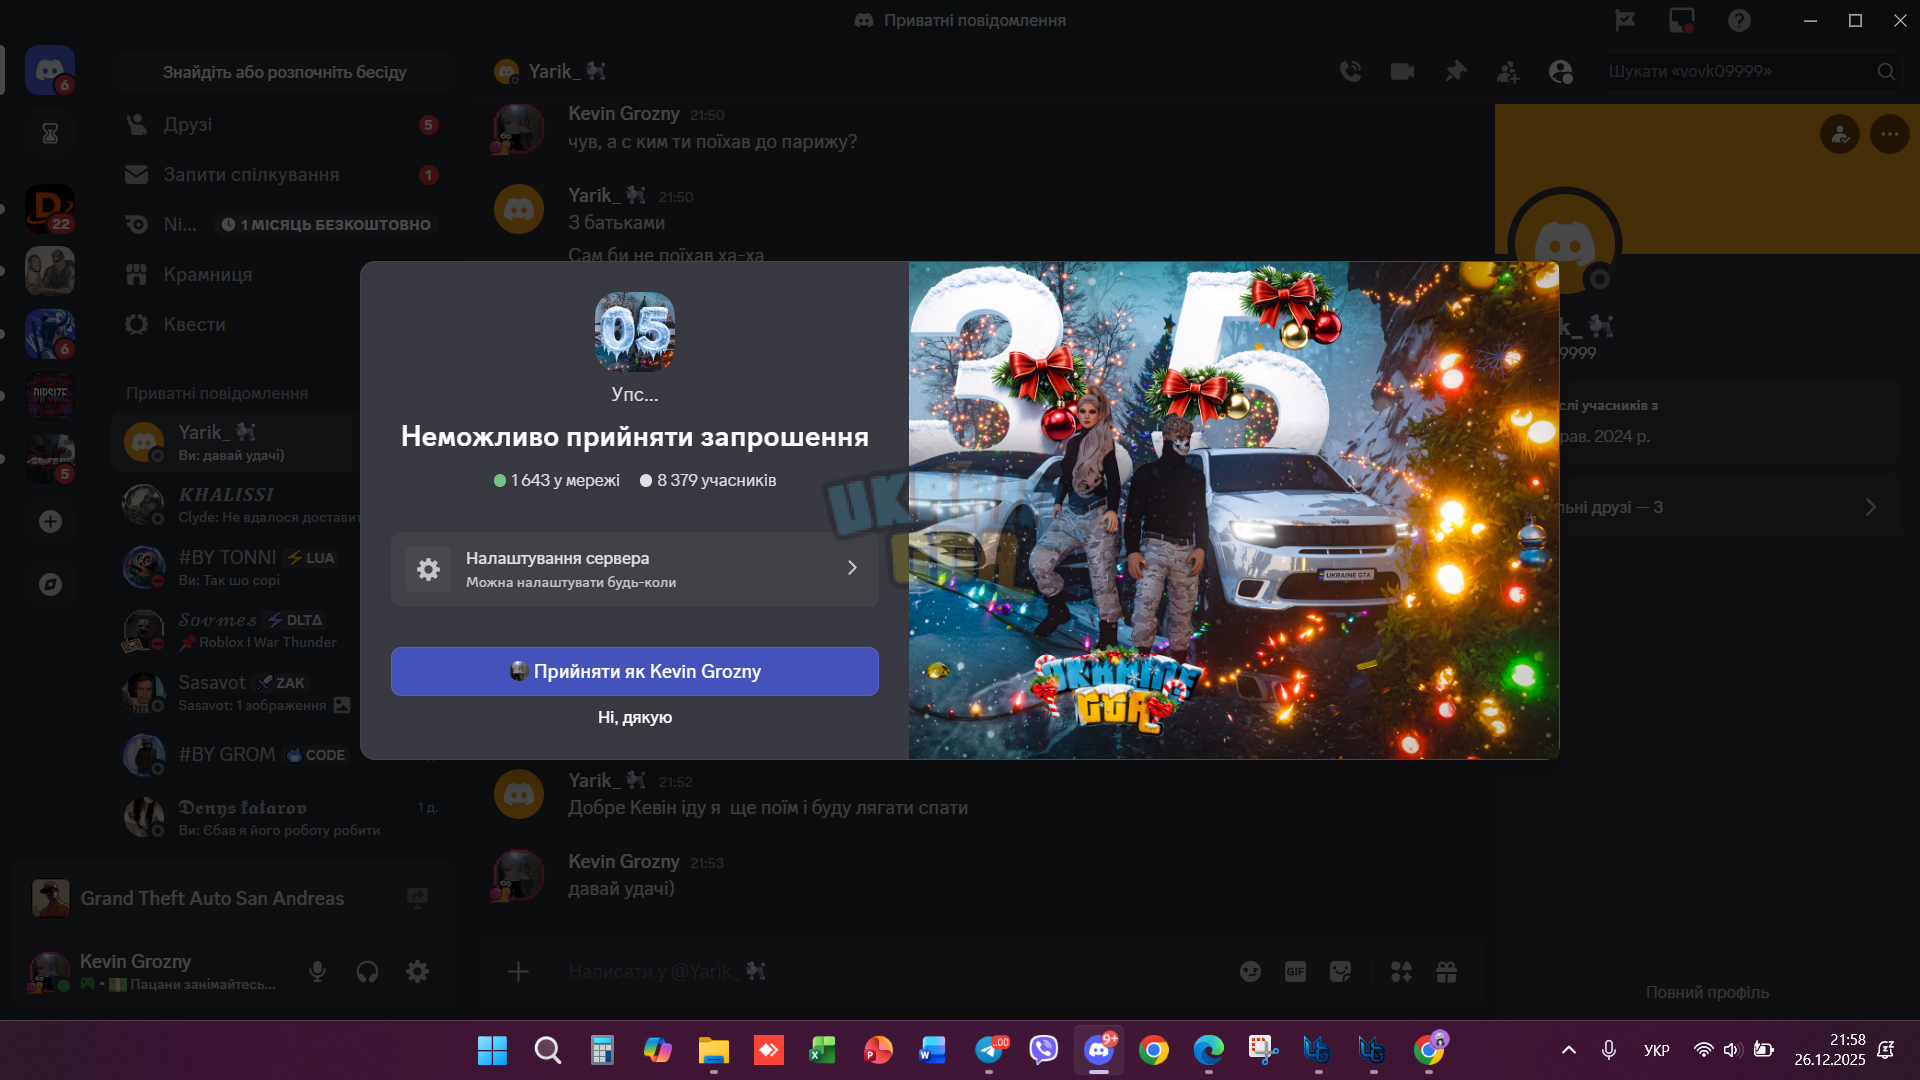Click the server icon labeled 05 in invite dialog
The width and height of the screenshot is (1920, 1080).
(x=635, y=332)
